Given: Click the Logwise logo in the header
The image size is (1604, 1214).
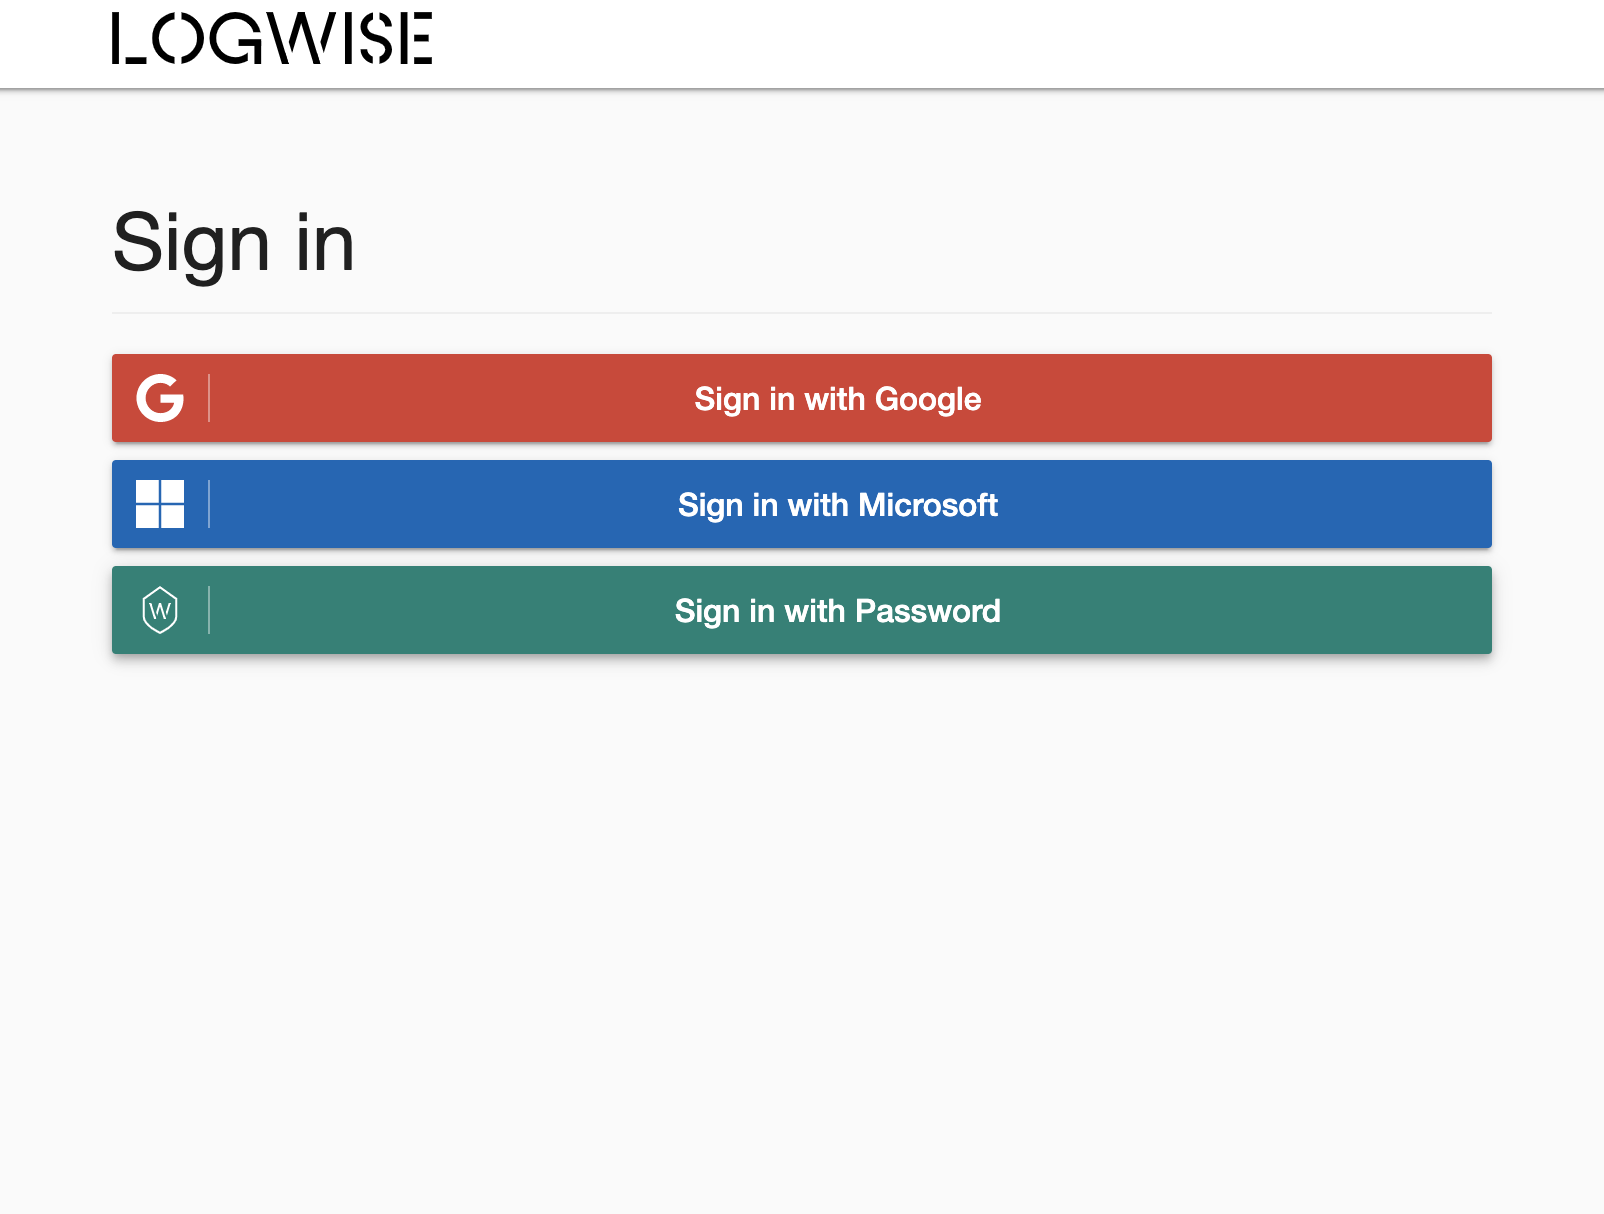Looking at the screenshot, I should point(271,39).
